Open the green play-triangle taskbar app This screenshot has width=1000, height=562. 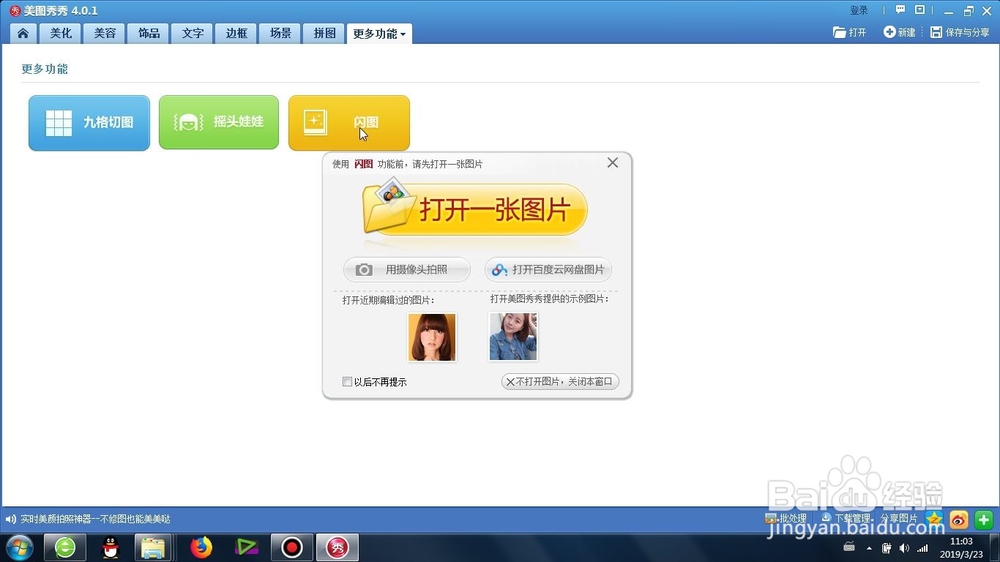246,547
